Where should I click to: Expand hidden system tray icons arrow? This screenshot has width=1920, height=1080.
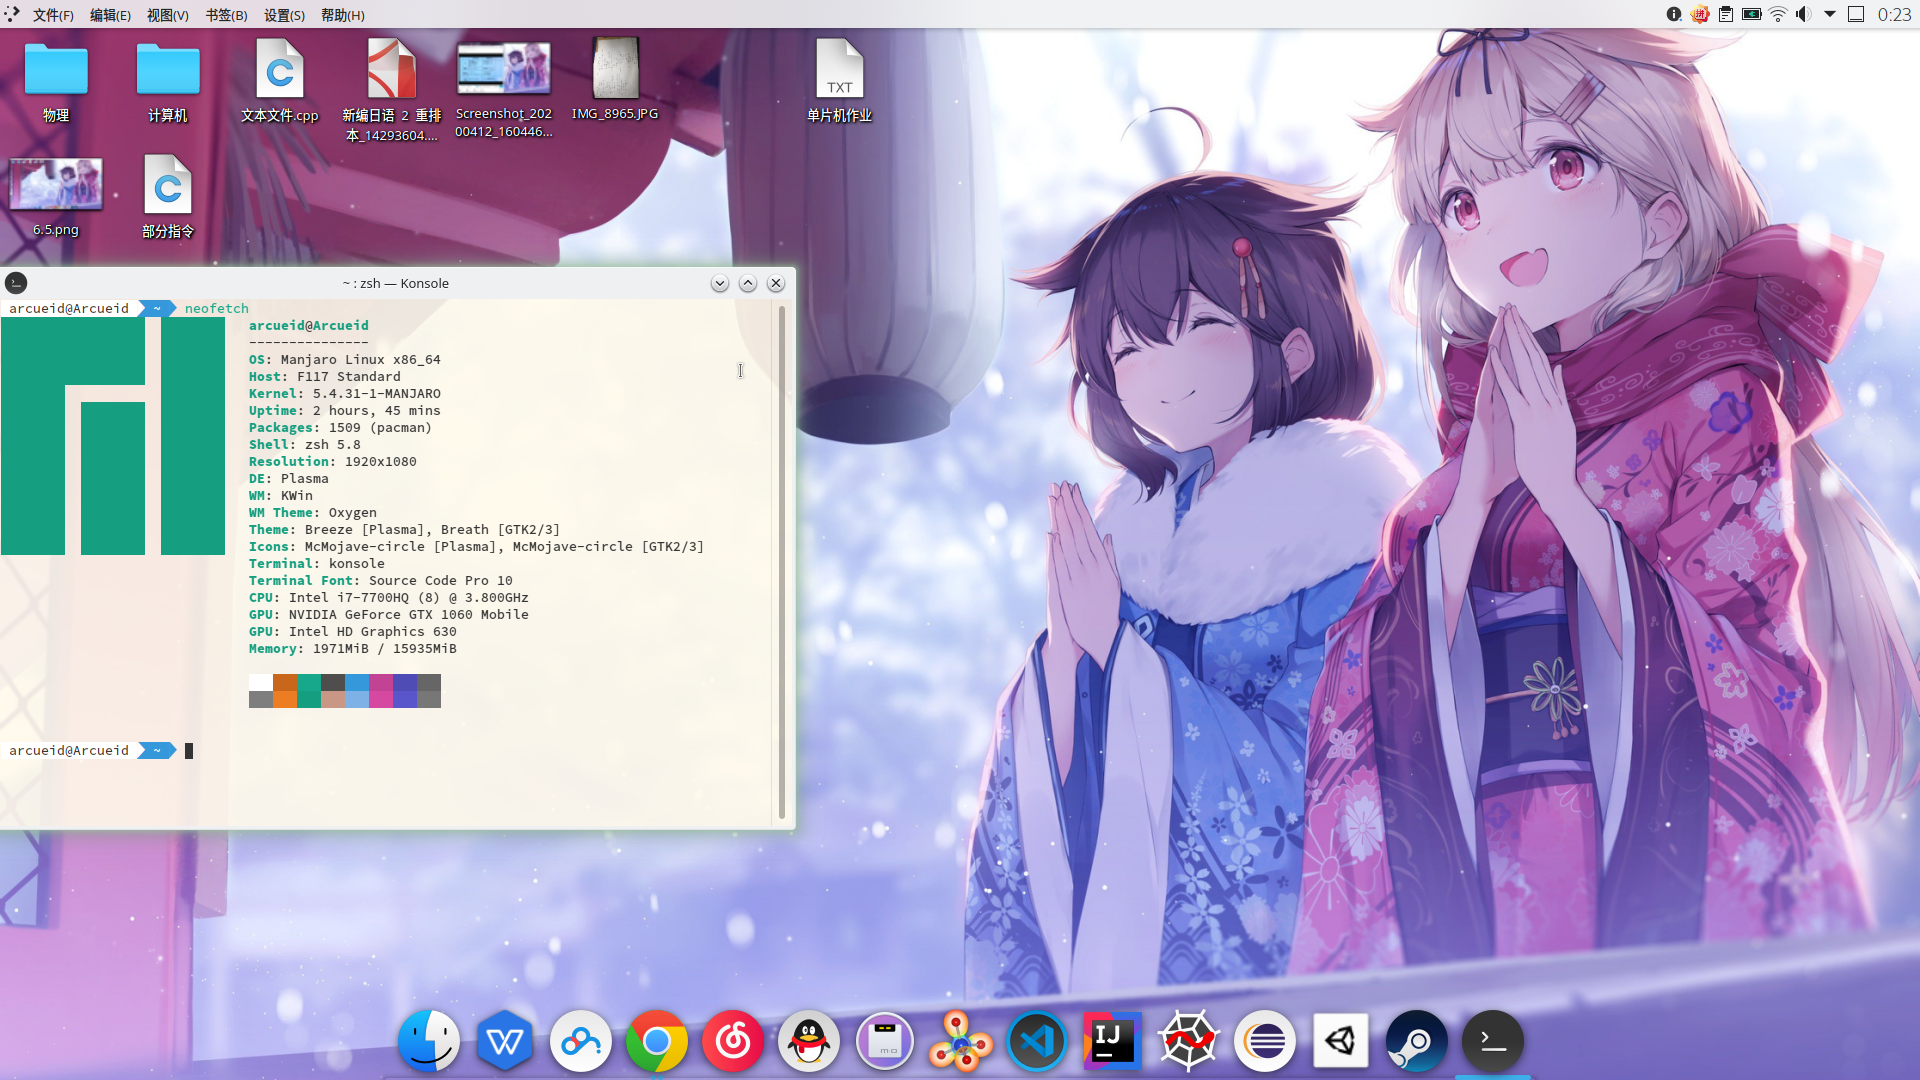1830,14
